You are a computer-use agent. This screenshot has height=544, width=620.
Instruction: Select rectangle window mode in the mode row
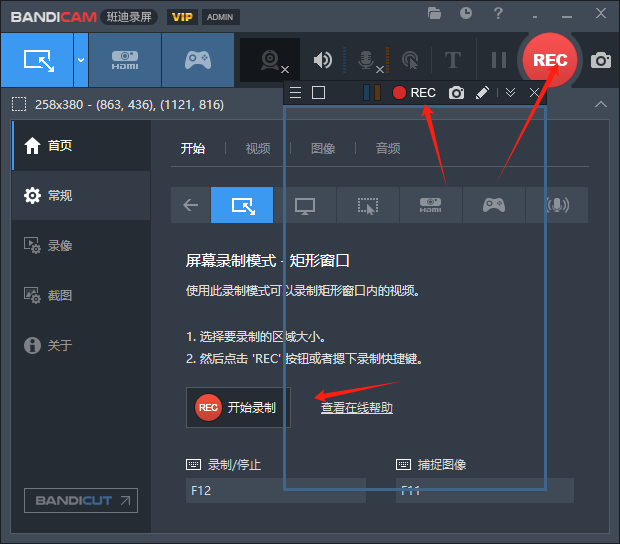tap(242, 205)
